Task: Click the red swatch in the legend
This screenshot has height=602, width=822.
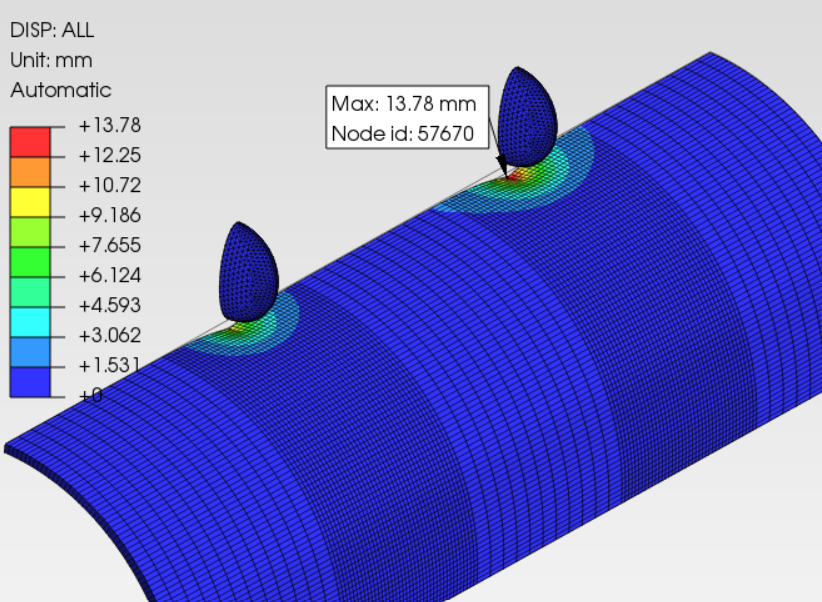Action: pyautogui.click(x=30, y=141)
